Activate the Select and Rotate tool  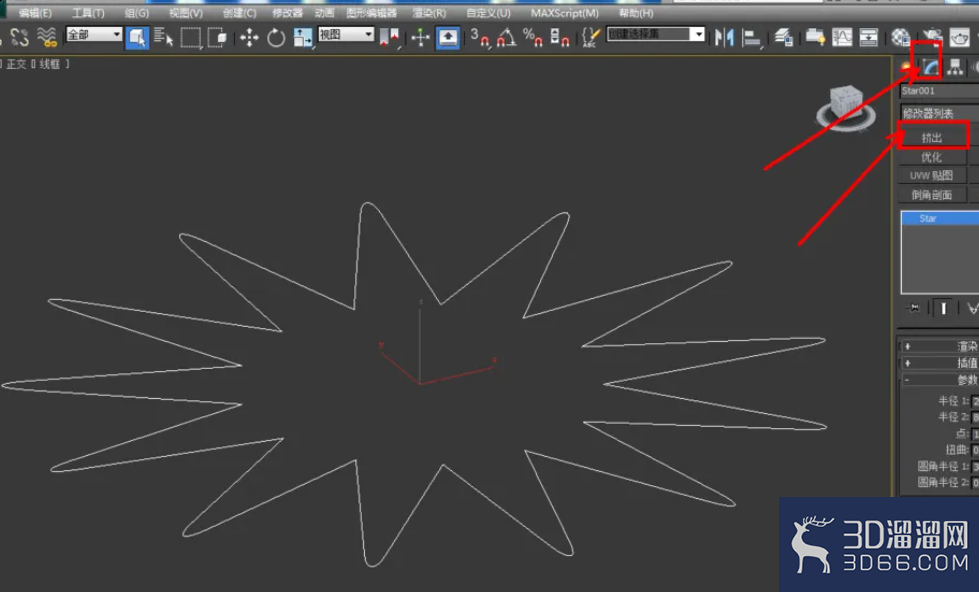tap(276, 37)
